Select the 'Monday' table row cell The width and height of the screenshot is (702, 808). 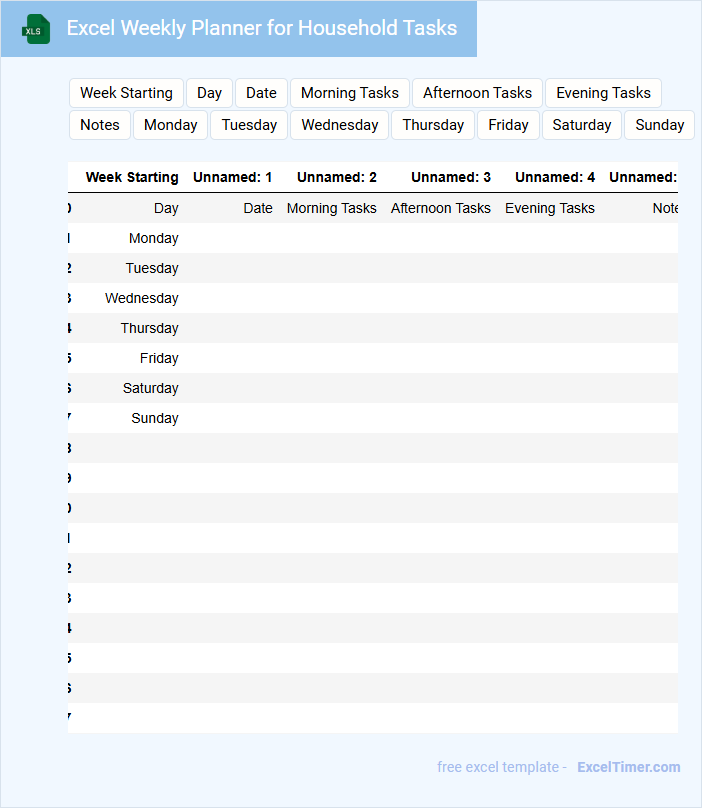click(154, 239)
